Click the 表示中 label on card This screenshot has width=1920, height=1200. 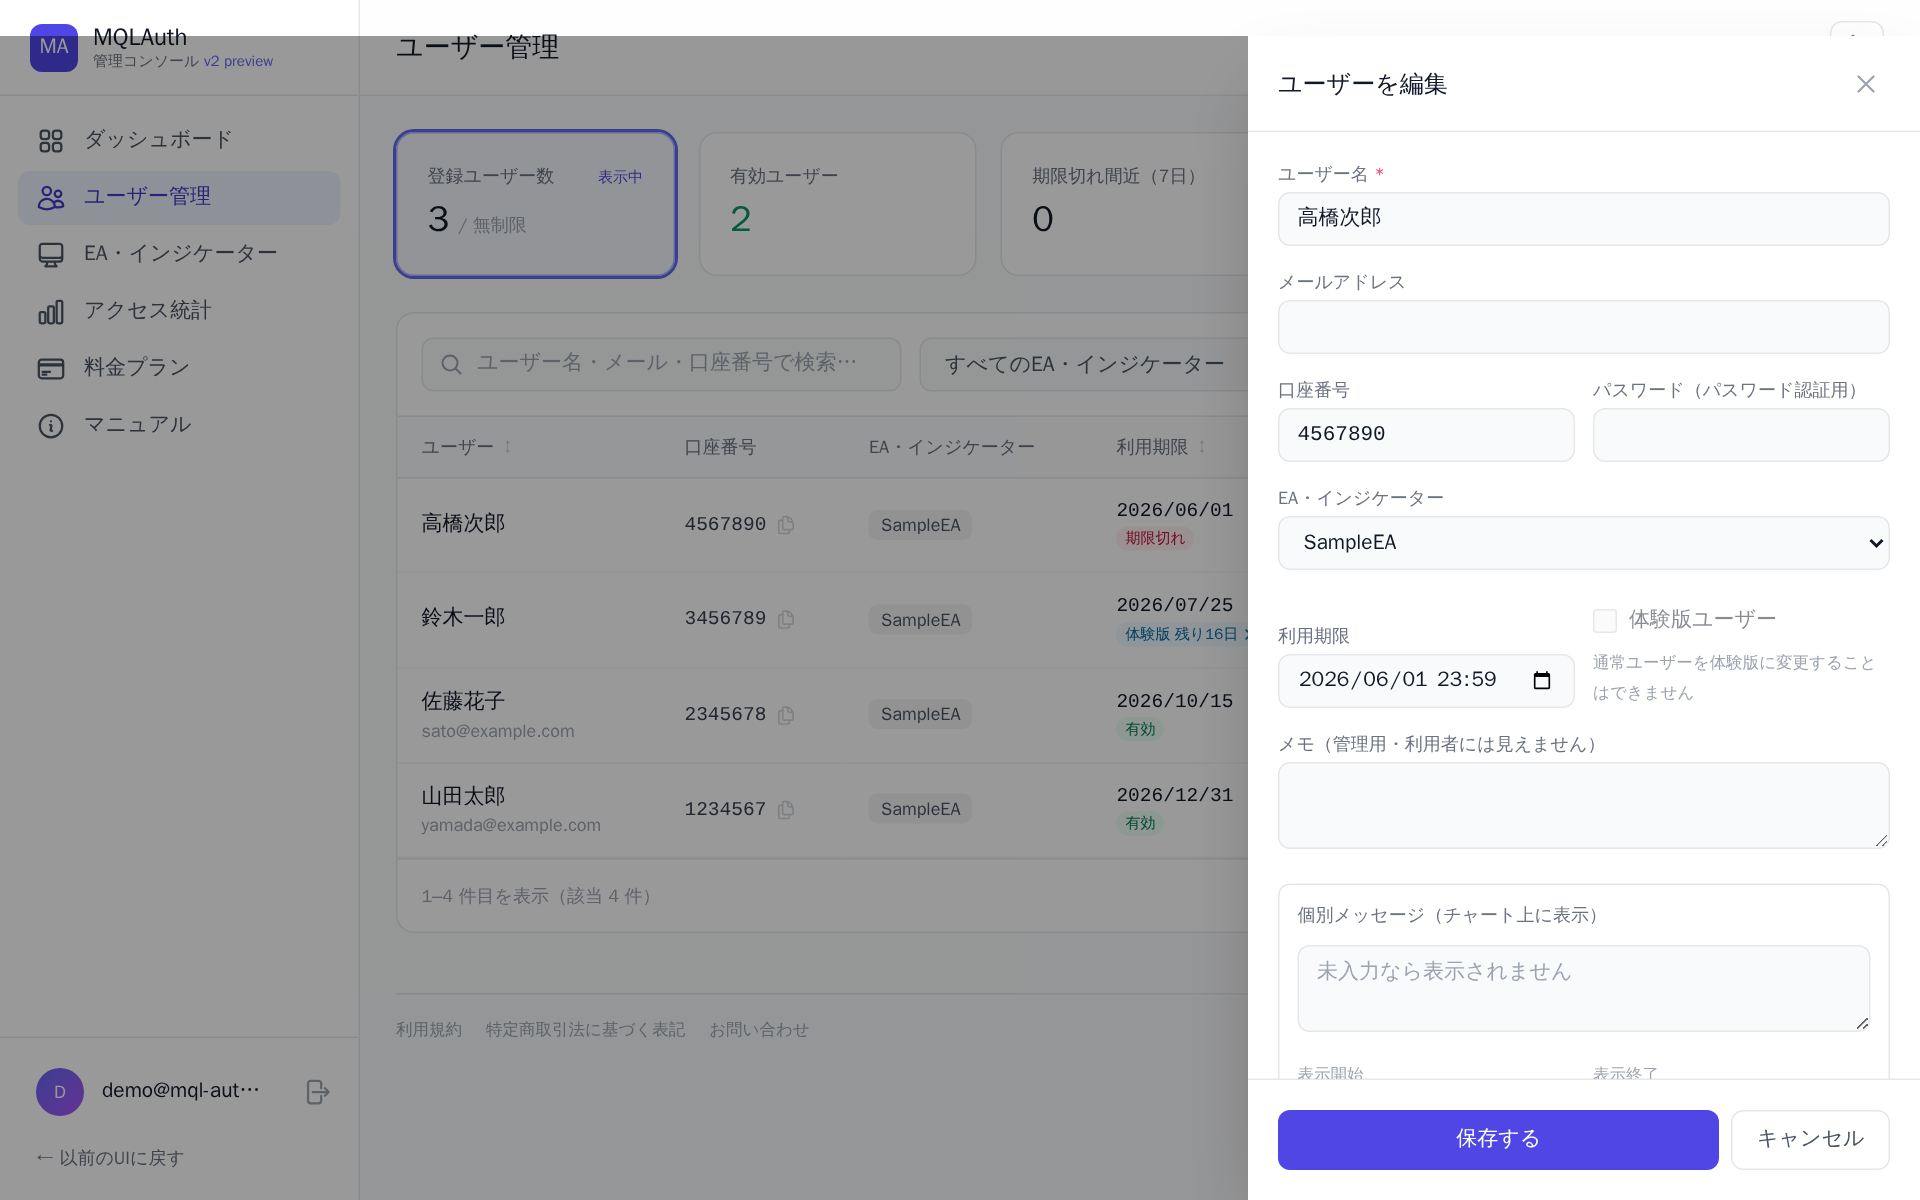[620, 177]
